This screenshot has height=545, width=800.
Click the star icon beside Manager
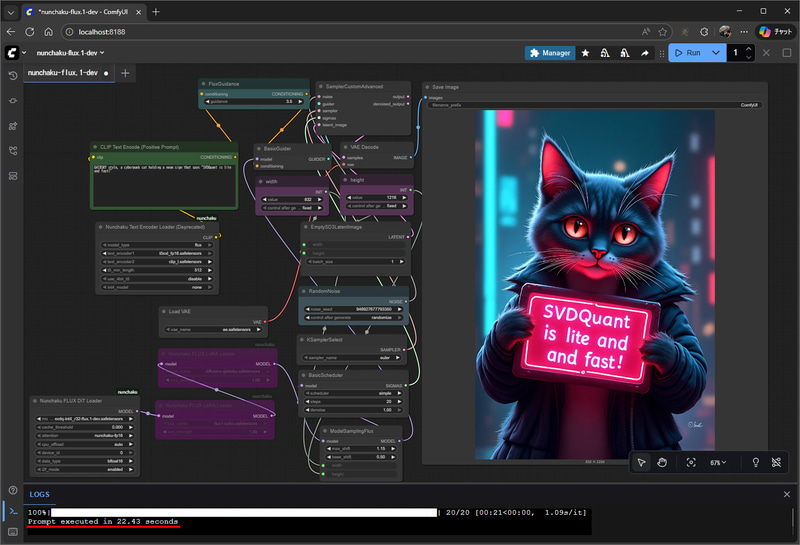(585, 52)
